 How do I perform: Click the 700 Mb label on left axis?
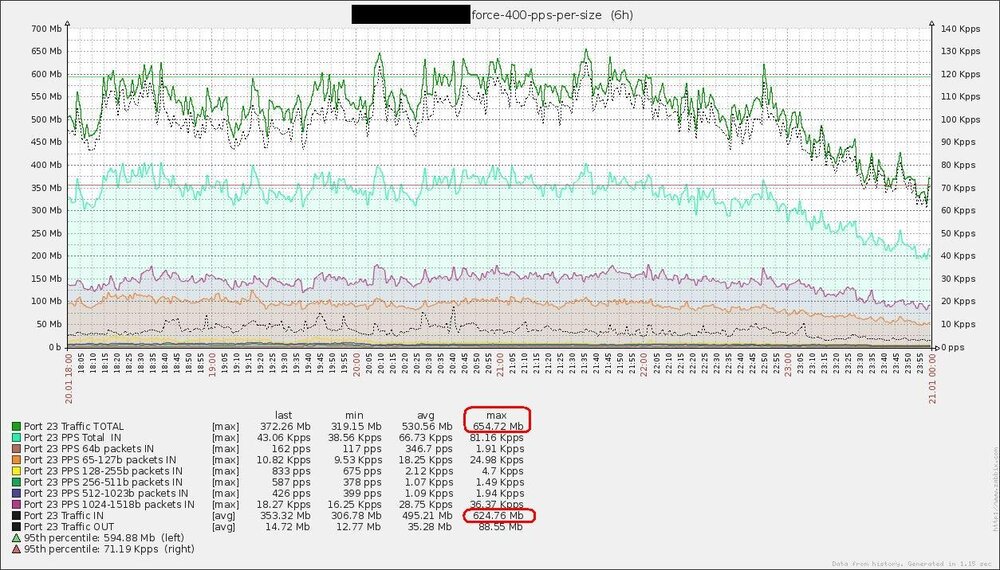pos(47,29)
